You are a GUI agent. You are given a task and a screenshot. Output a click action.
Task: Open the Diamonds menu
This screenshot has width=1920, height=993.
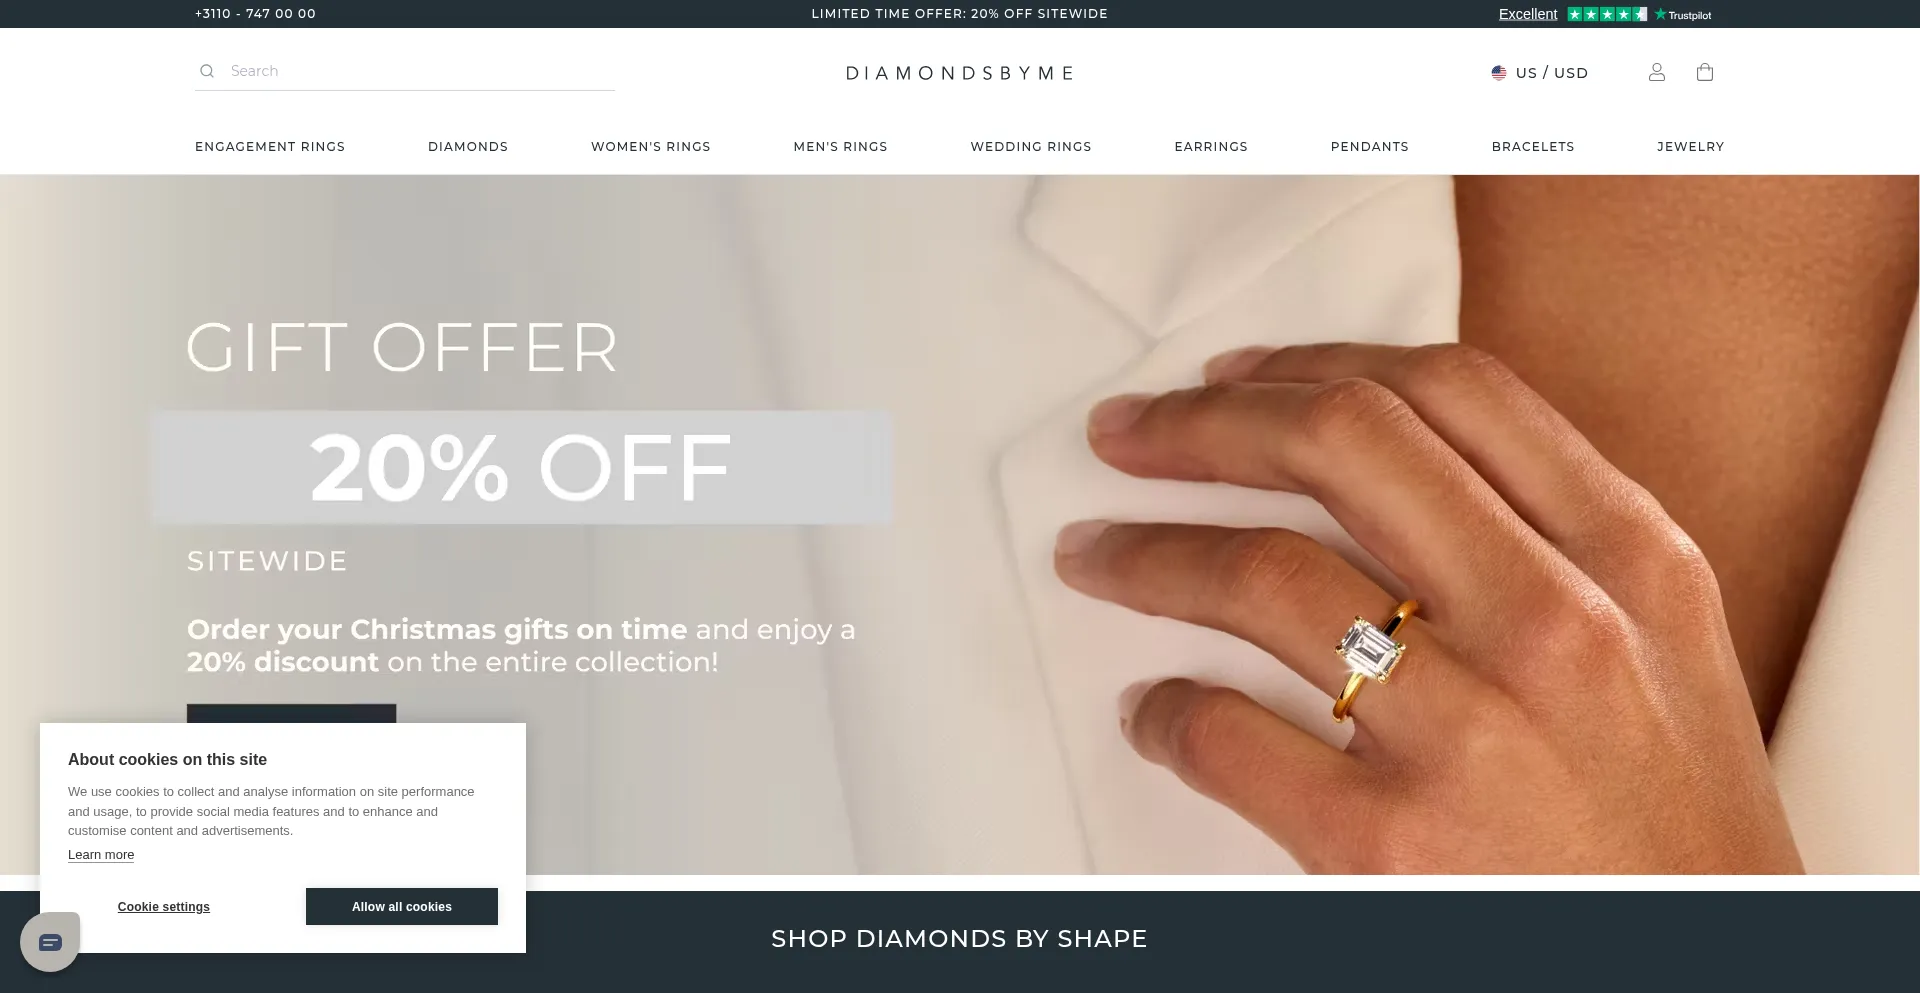(x=468, y=147)
